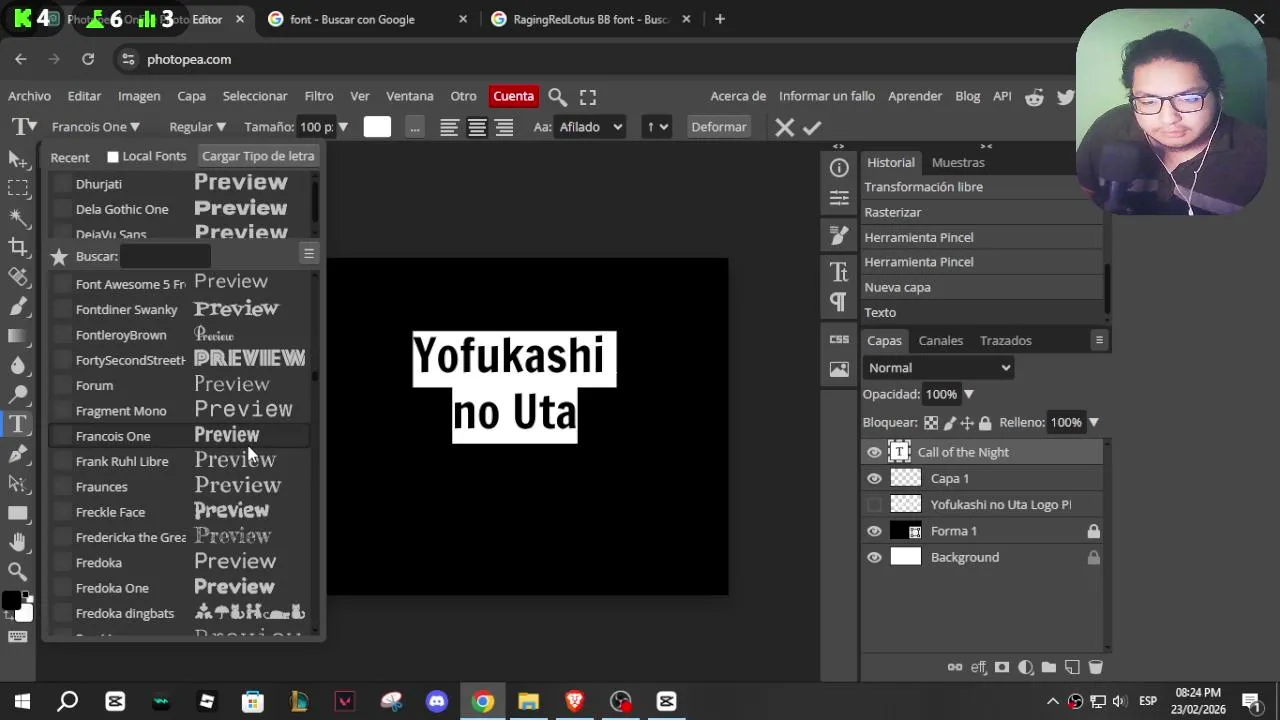Select the Move tool
Screen dimensions: 1280x720
pyautogui.click(x=17, y=159)
